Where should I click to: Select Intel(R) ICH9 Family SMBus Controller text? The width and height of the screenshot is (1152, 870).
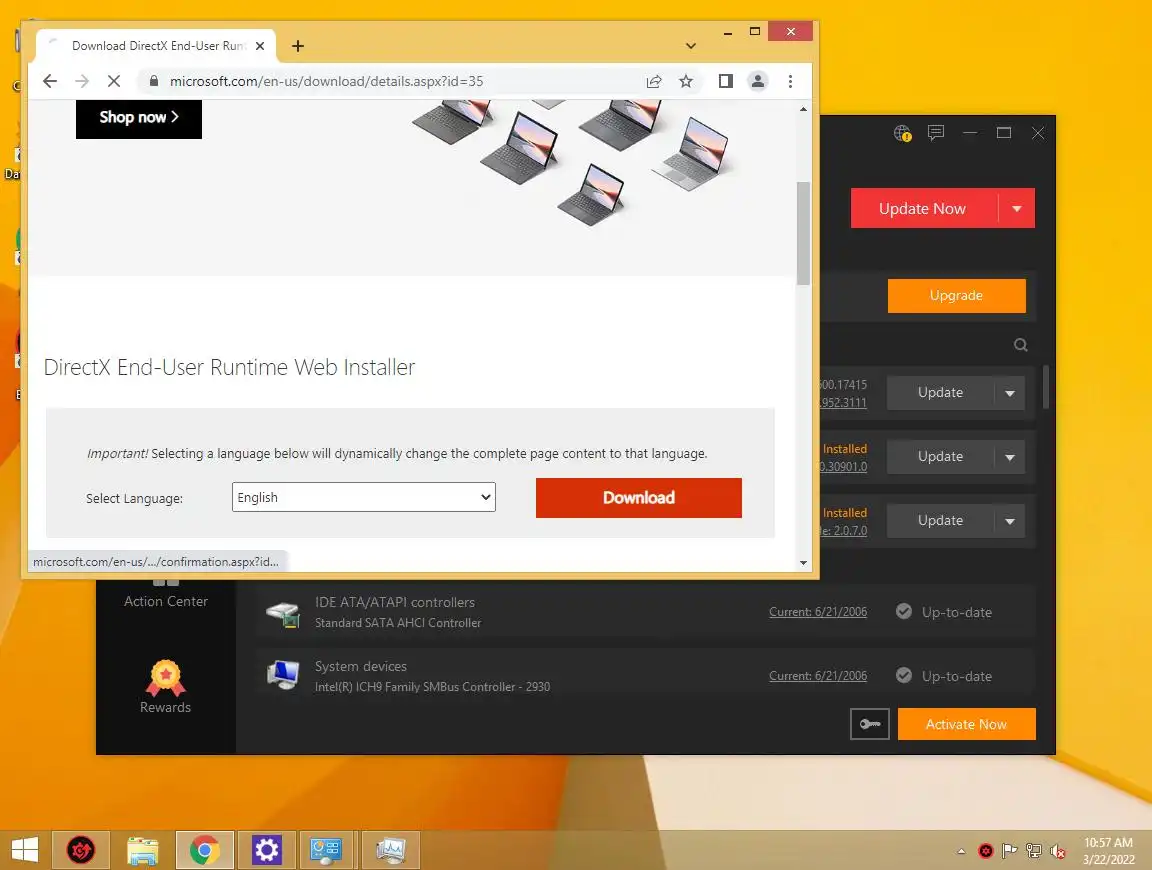tap(432, 686)
